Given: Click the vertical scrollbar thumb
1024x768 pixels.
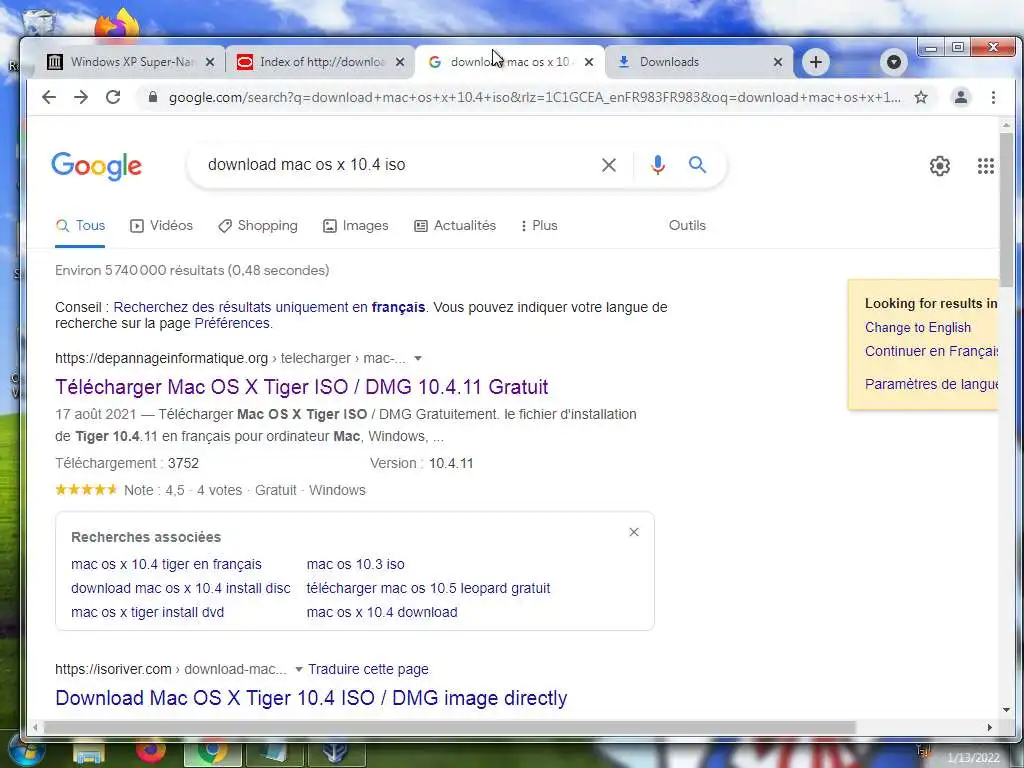Looking at the screenshot, I should tap(1006, 209).
